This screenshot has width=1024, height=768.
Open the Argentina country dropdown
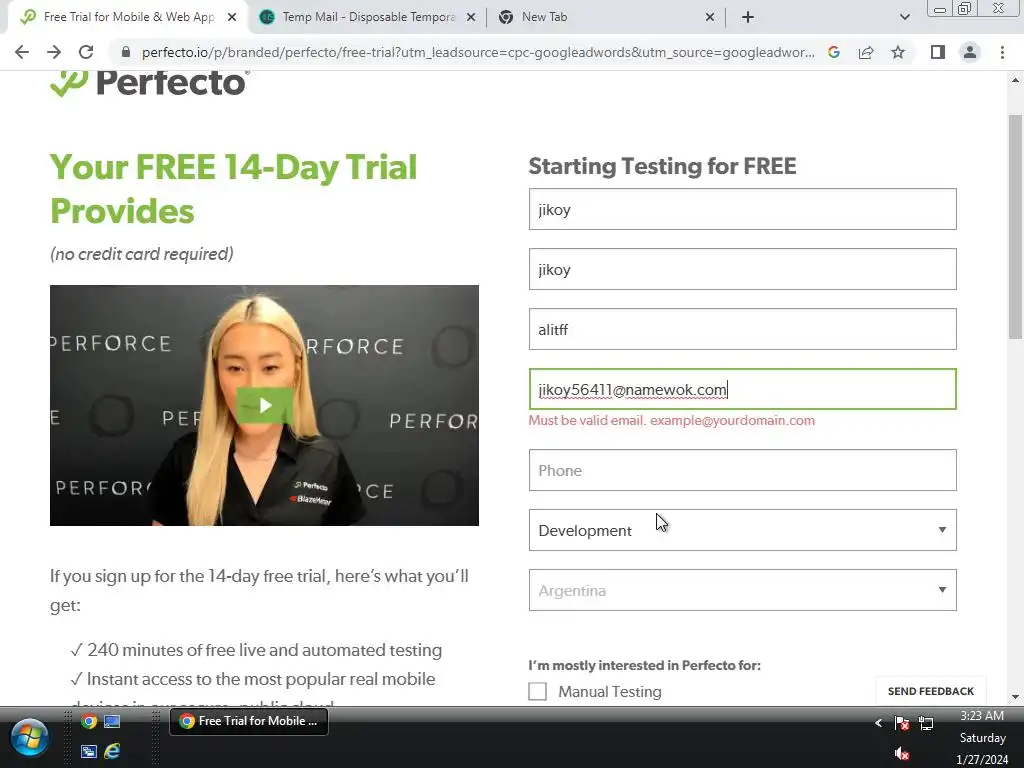click(743, 590)
